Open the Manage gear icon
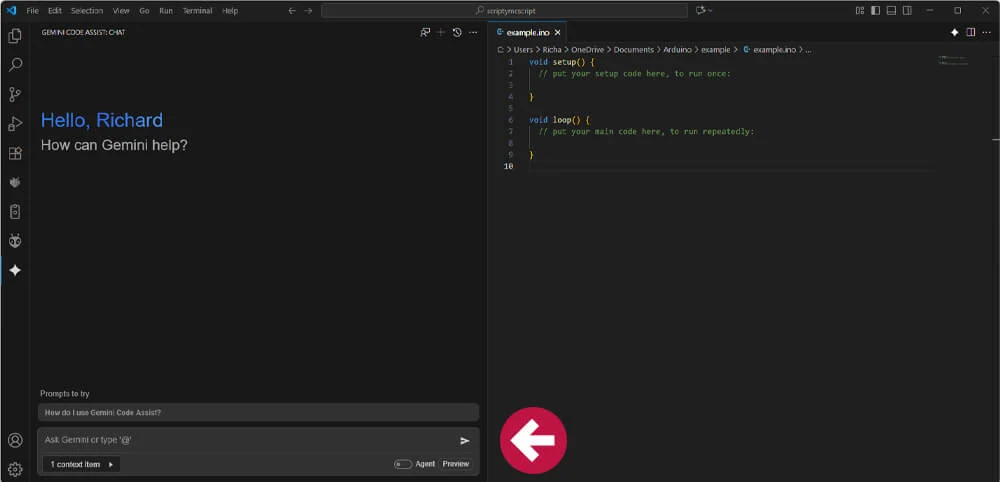This screenshot has width=1000, height=482. 15,470
